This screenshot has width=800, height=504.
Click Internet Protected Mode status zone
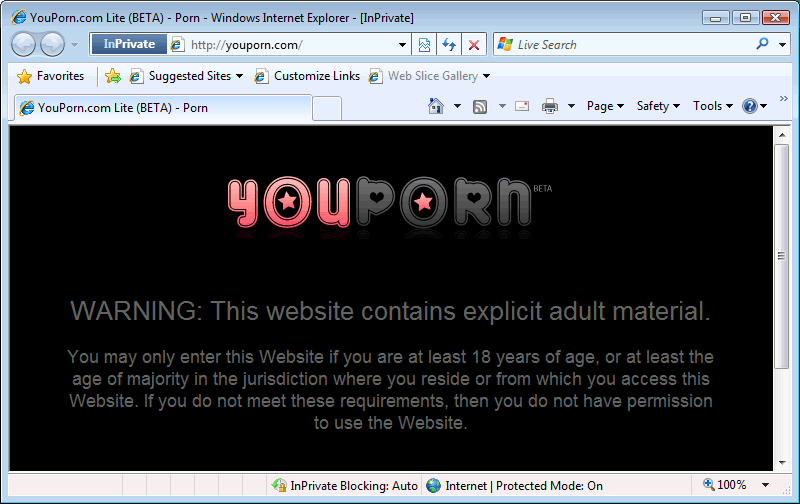pyautogui.click(x=514, y=486)
